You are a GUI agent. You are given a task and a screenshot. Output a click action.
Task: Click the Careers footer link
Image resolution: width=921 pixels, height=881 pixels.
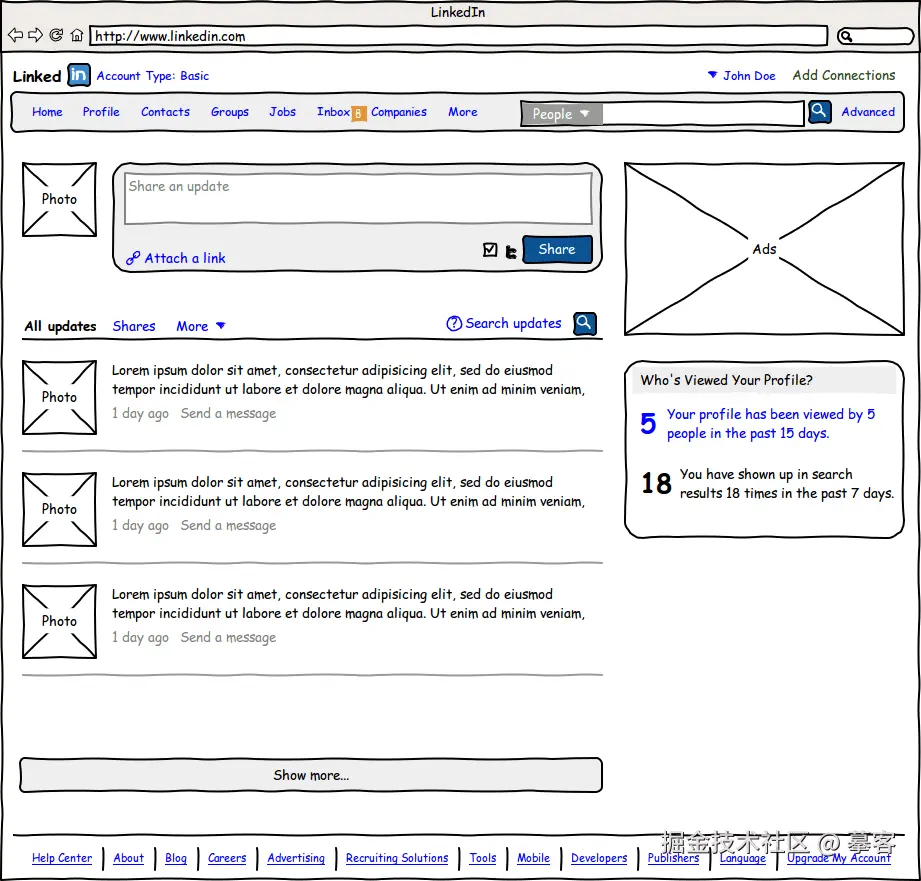[x=227, y=858]
